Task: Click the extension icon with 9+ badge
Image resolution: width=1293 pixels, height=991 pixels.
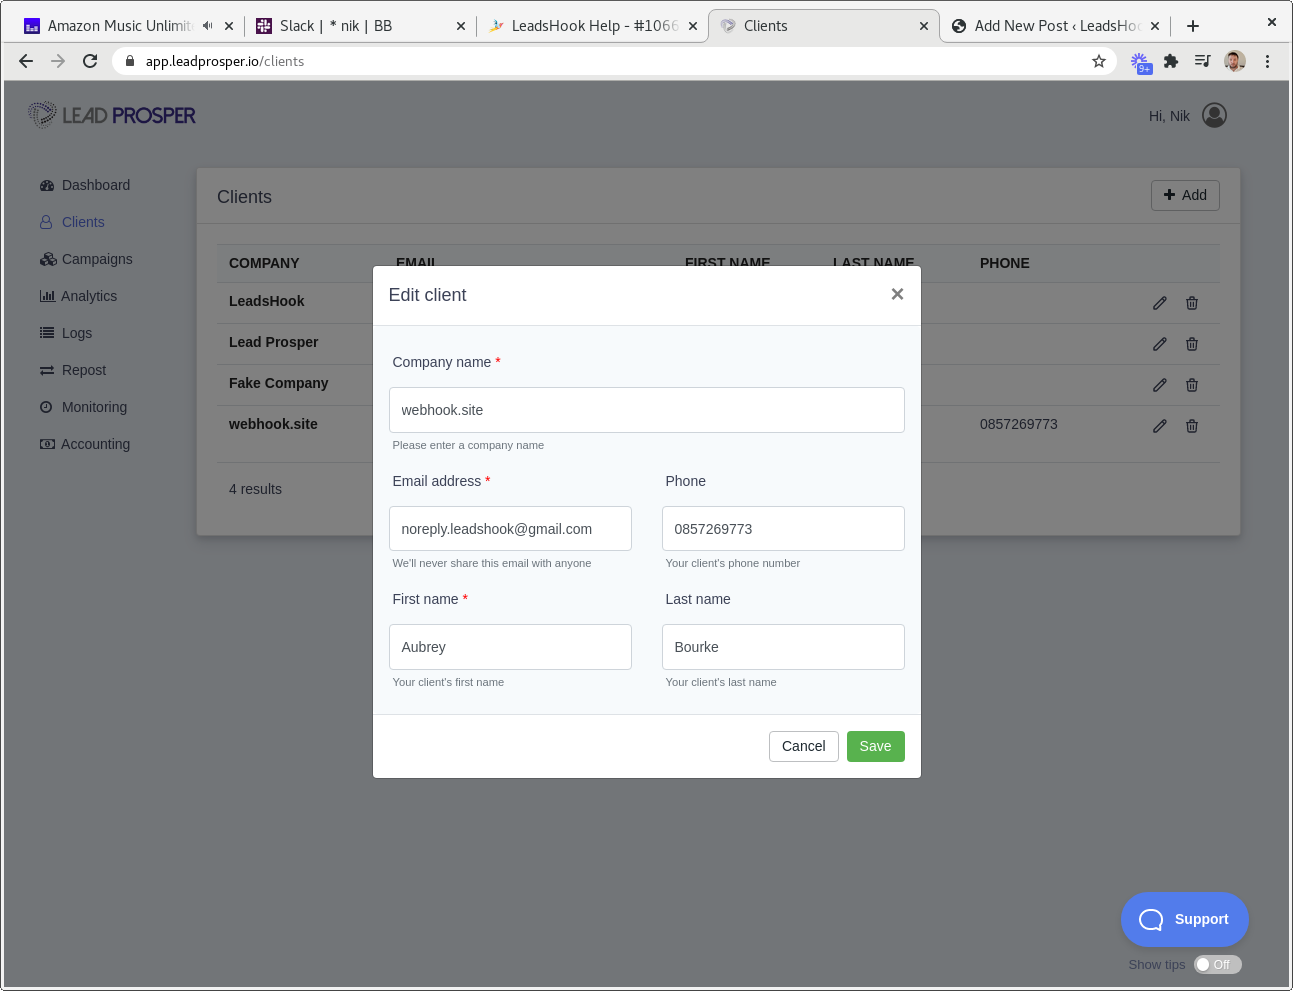Action: tap(1141, 63)
